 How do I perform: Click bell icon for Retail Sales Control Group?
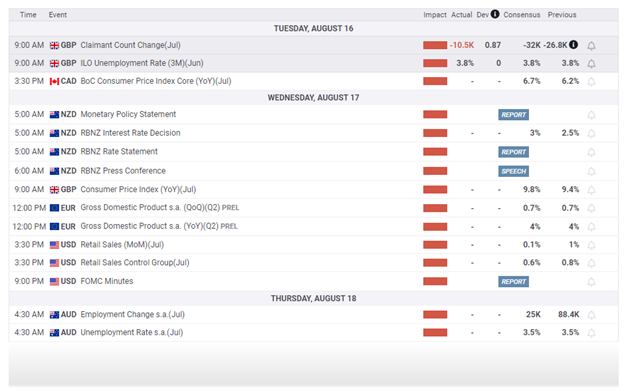(591, 263)
